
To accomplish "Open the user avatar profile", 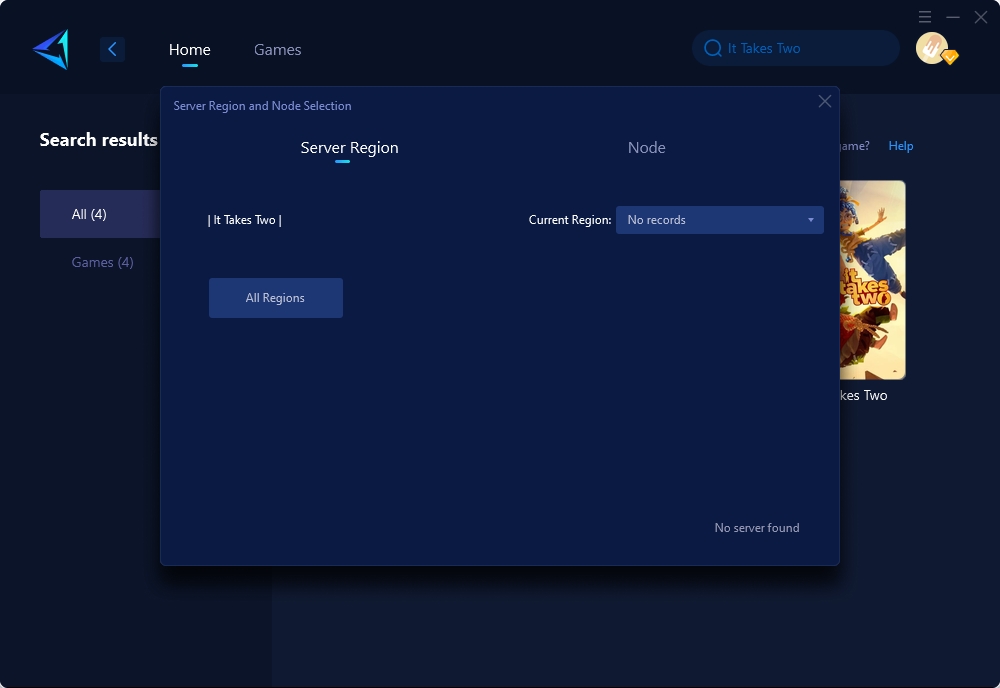I will coord(932,48).
